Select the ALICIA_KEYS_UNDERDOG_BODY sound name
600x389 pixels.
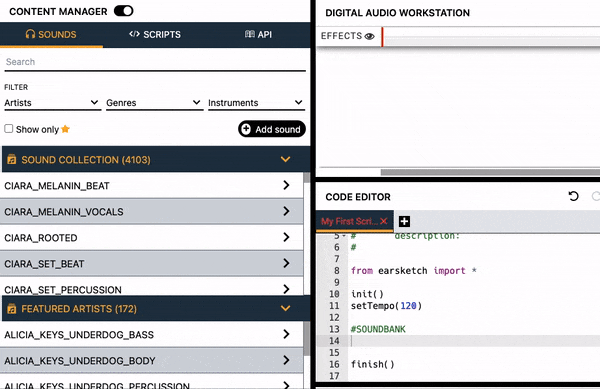(80, 361)
